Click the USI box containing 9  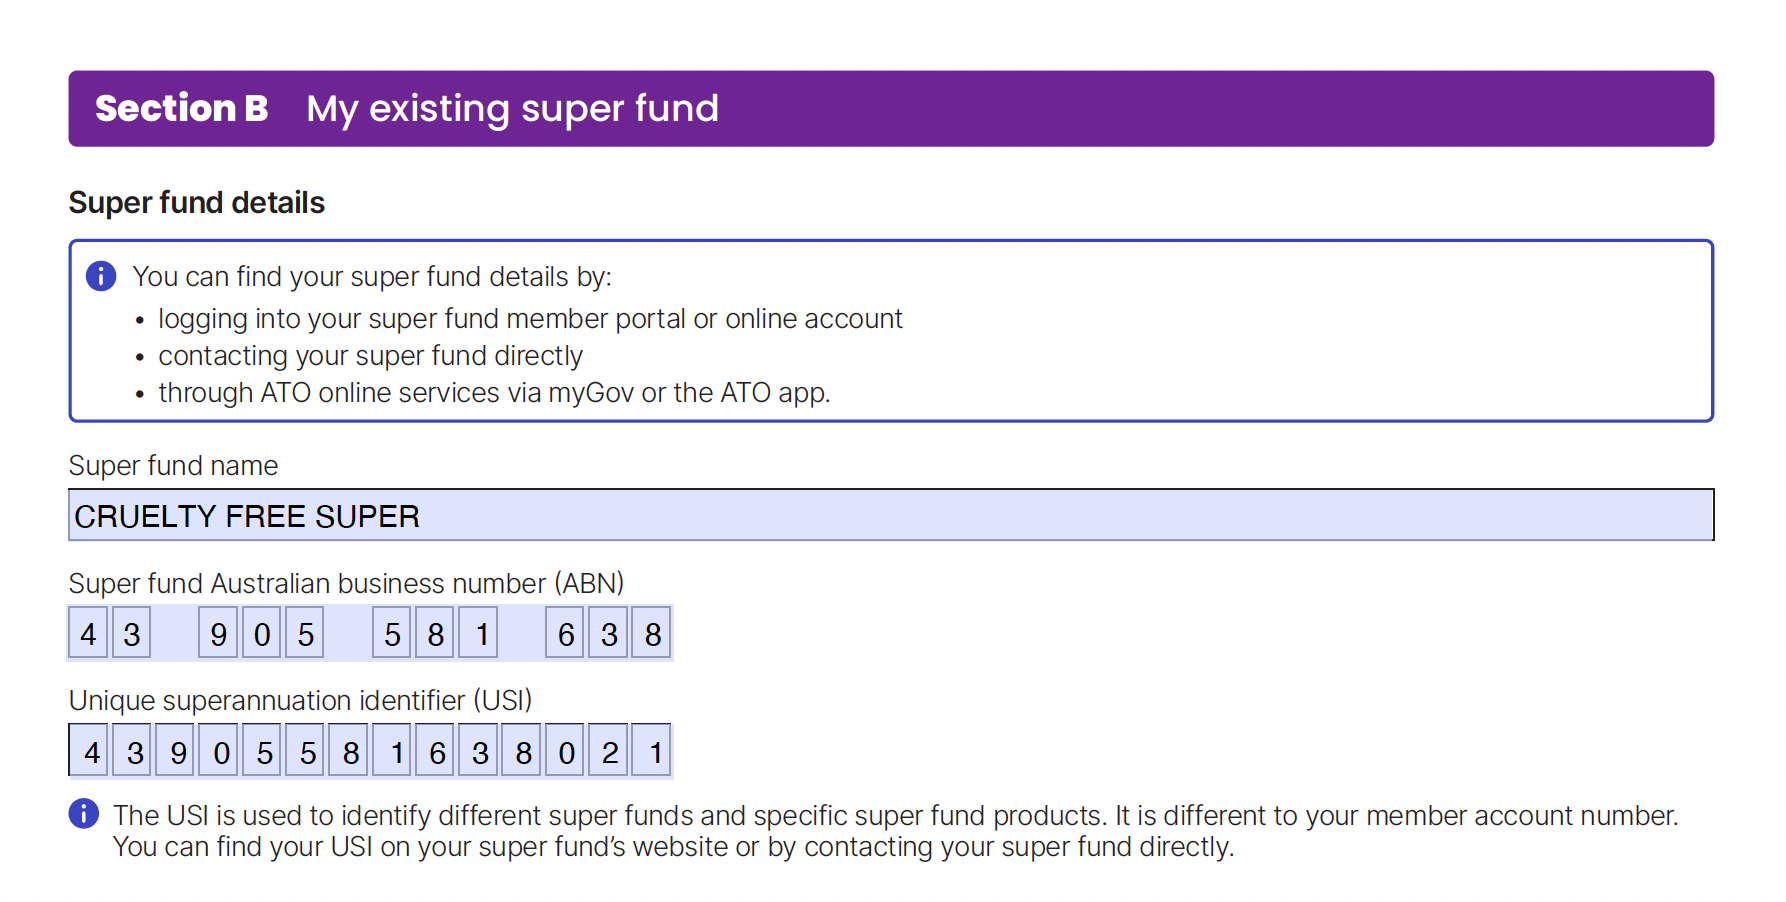pos(178,752)
